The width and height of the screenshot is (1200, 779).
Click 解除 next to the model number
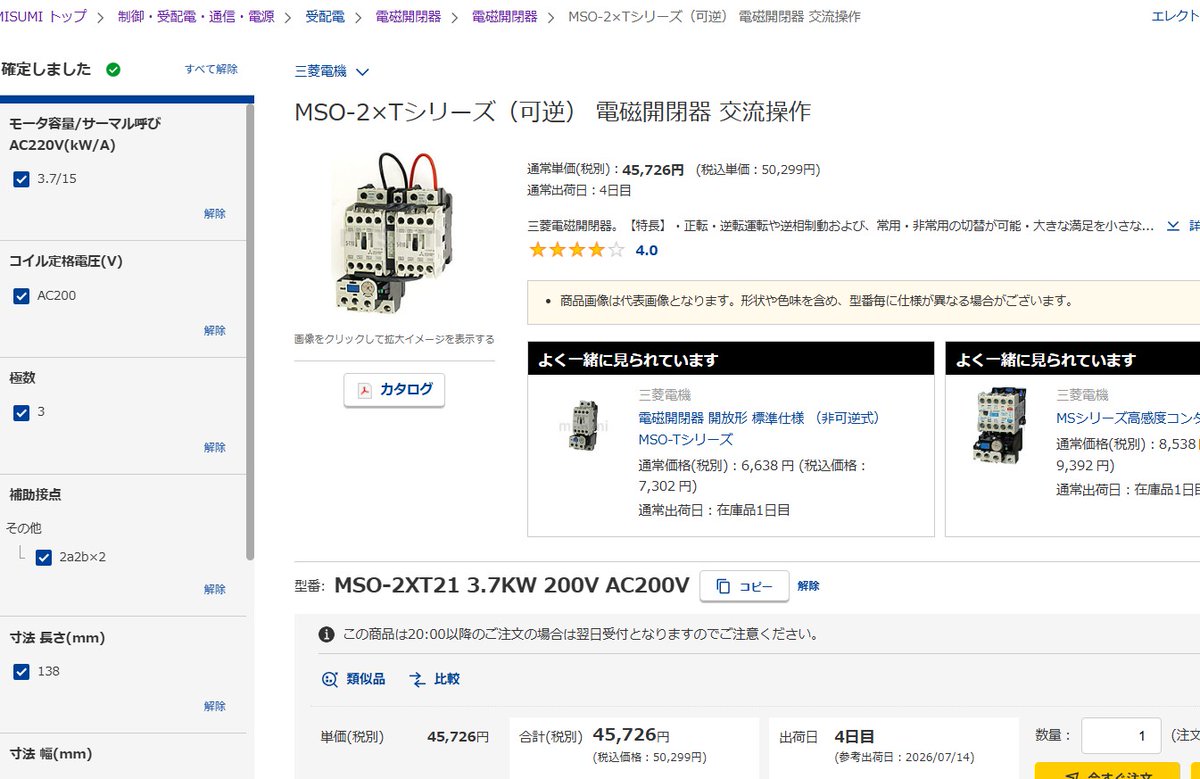809,586
